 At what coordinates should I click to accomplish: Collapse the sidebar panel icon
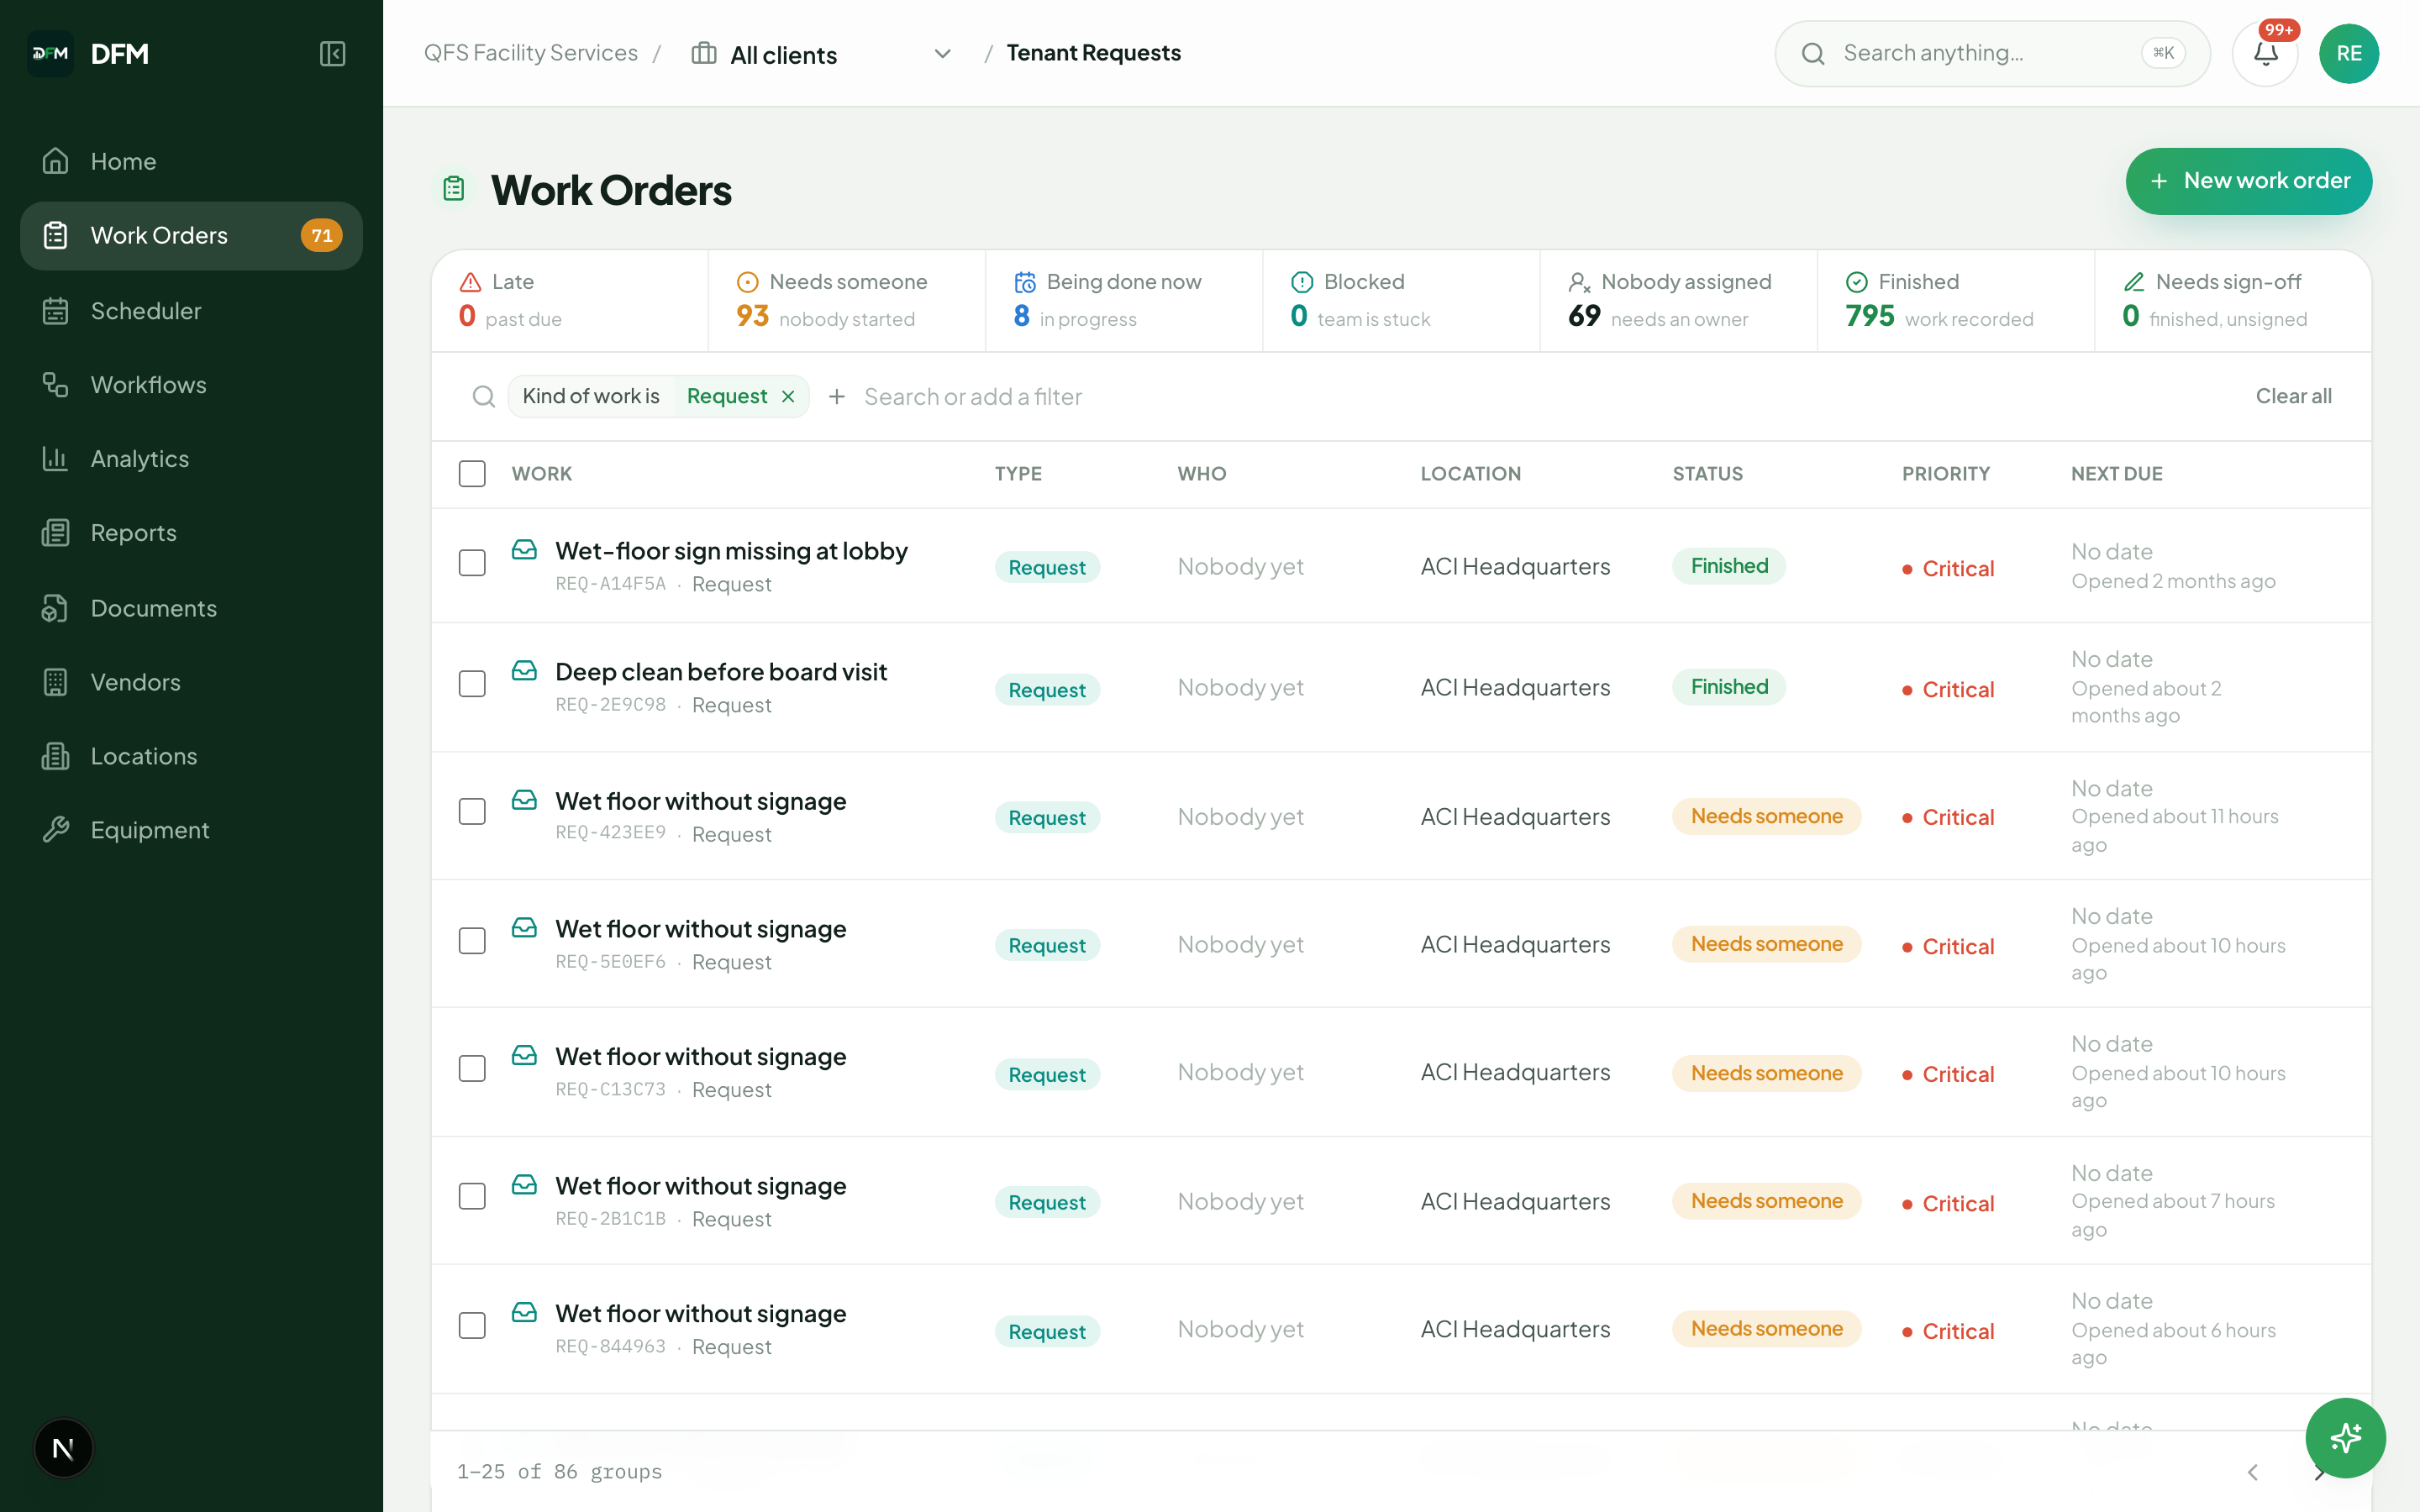(332, 53)
